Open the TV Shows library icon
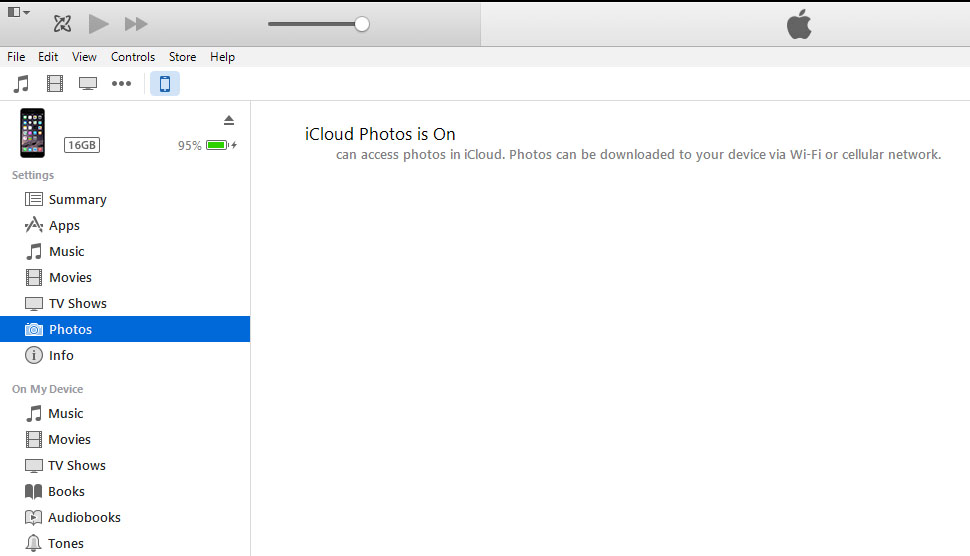Screen dimensions: 970x556 [x=88, y=83]
